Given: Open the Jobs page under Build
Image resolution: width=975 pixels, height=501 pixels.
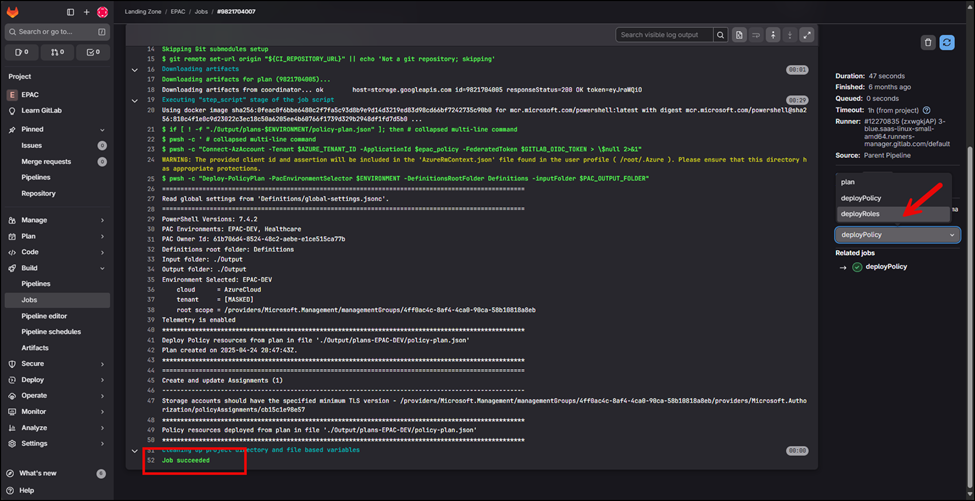Looking at the screenshot, I should point(57,300).
